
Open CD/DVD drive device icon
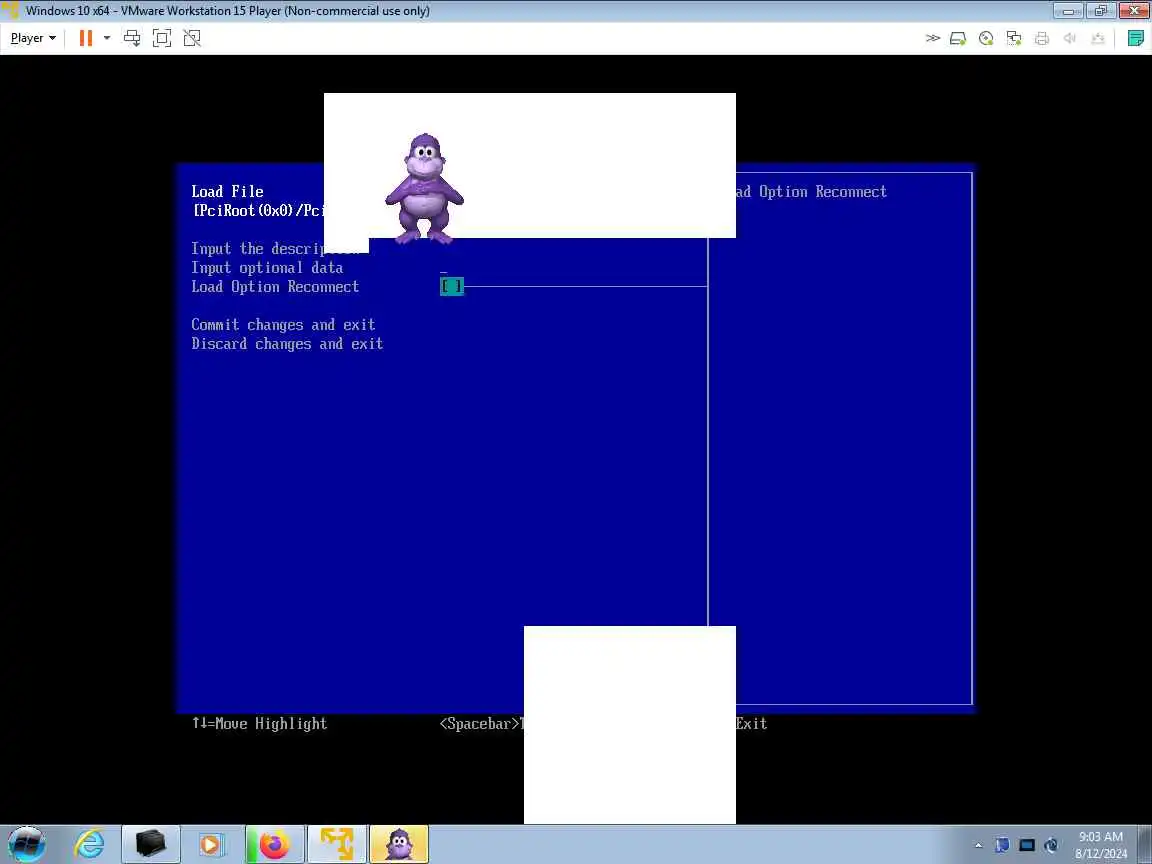(986, 38)
